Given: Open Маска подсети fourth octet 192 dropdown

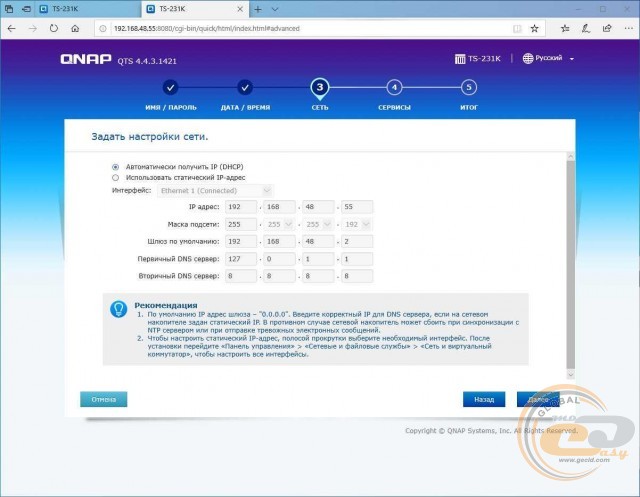Looking at the screenshot, I should pyautogui.click(x=357, y=224).
